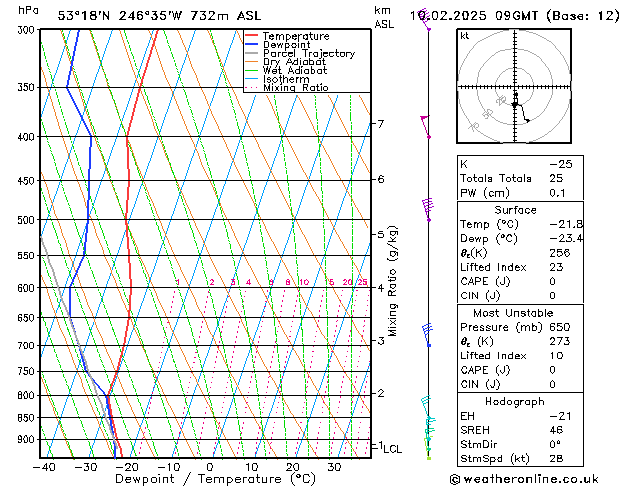Click the 'StmDir' row

click(520, 445)
